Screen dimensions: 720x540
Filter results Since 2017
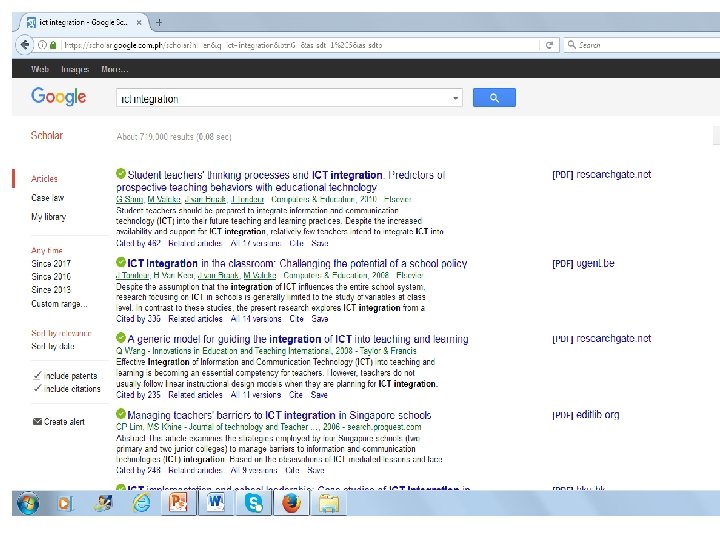coord(51,264)
